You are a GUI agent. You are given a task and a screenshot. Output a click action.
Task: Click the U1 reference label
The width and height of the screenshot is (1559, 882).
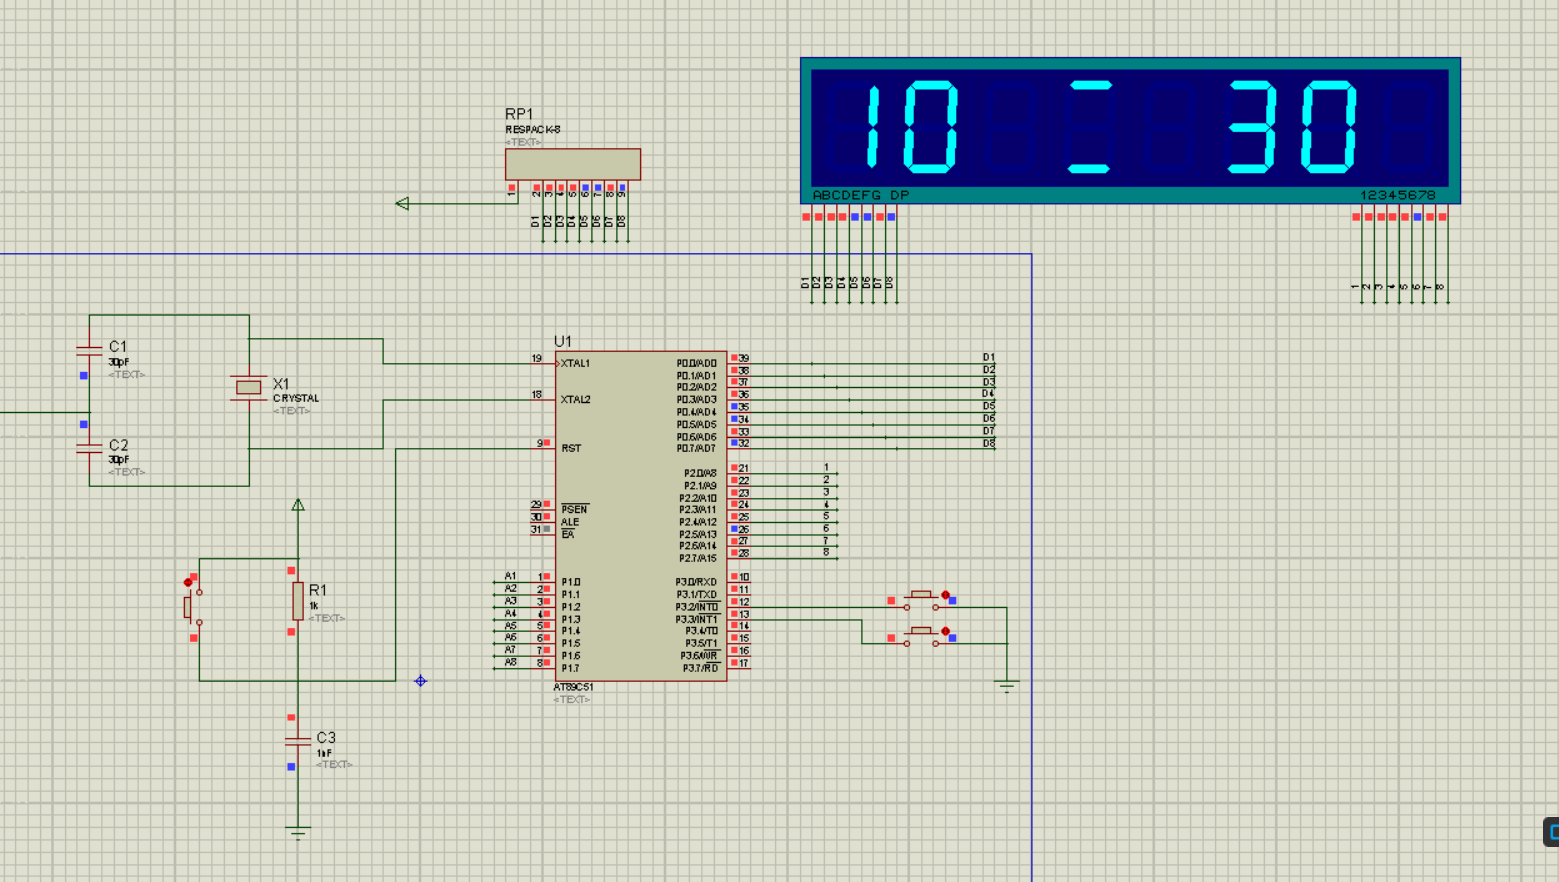tap(563, 341)
